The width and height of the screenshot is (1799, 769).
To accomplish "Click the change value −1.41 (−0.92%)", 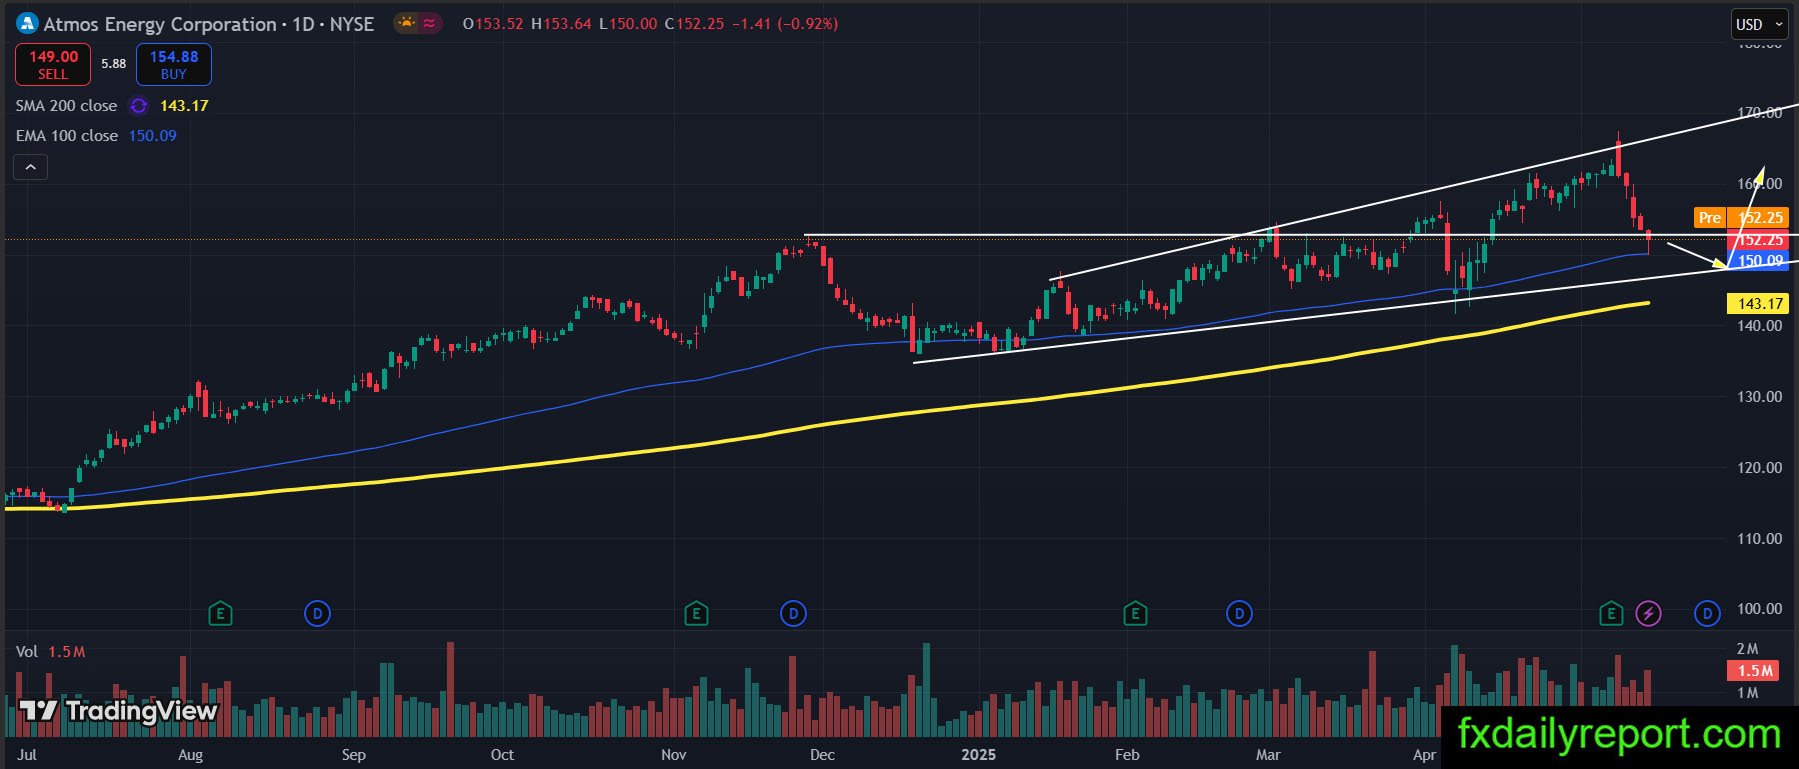I will coord(785,24).
